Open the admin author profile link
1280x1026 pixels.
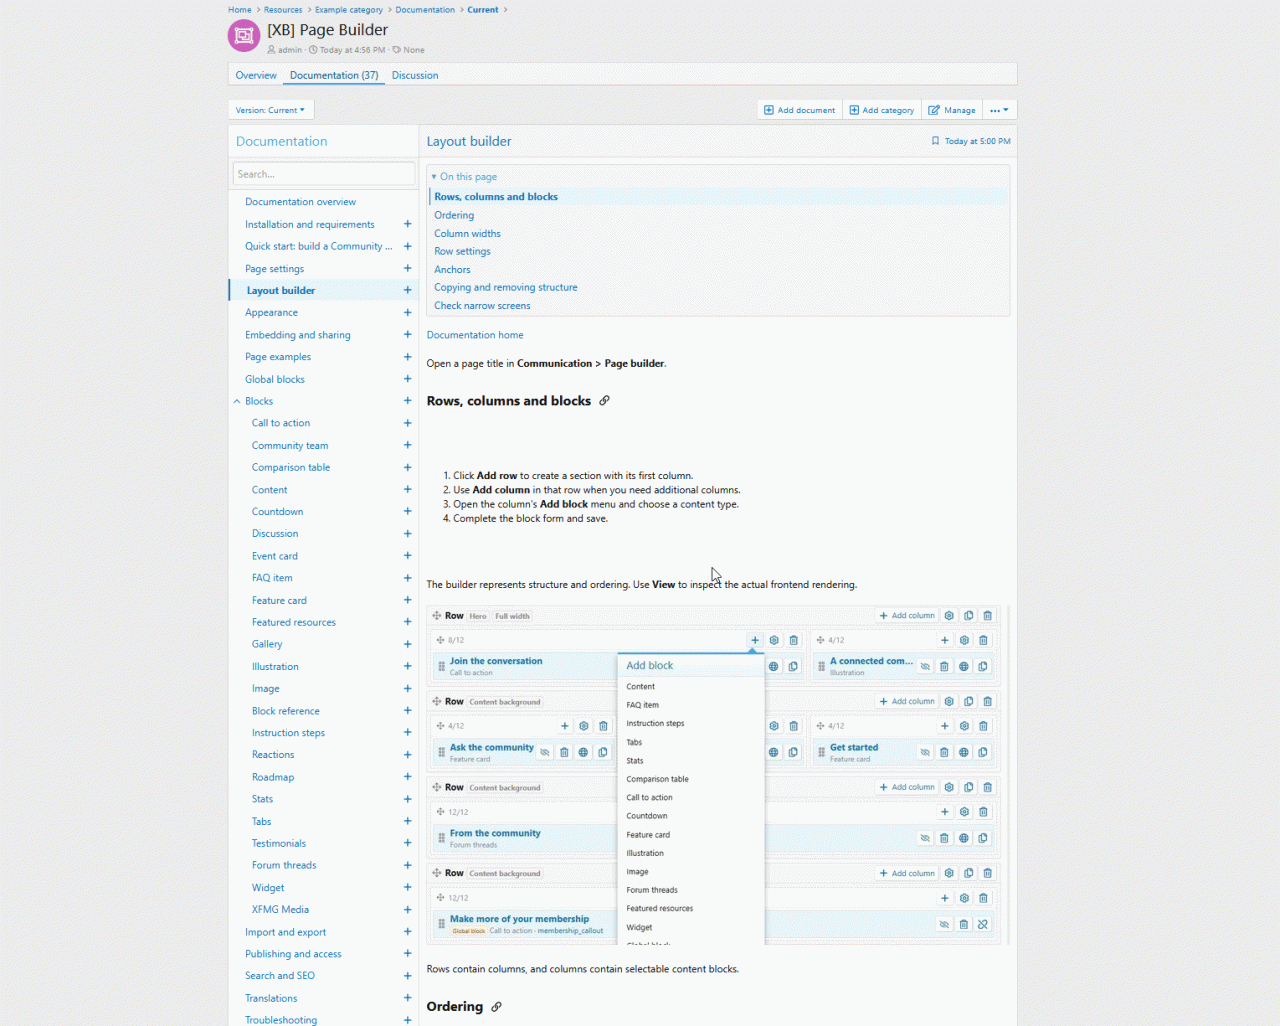pyautogui.click(x=290, y=50)
